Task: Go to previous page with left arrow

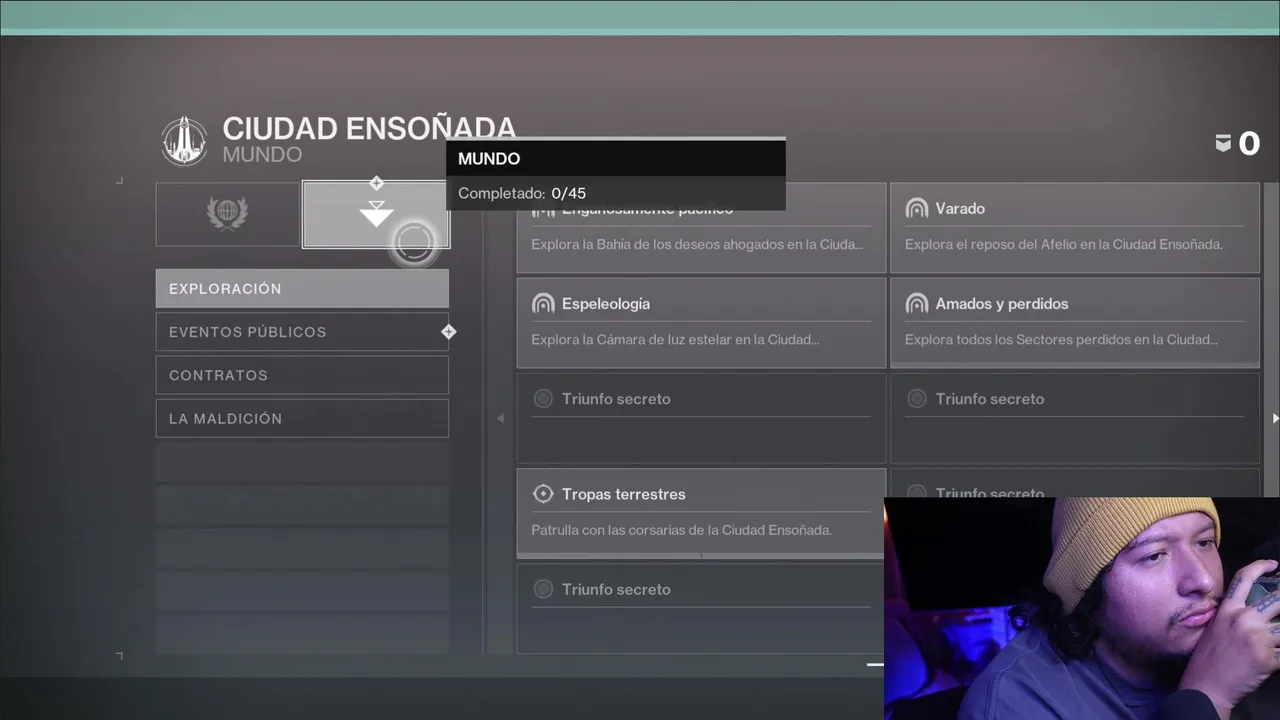Action: click(500, 418)
